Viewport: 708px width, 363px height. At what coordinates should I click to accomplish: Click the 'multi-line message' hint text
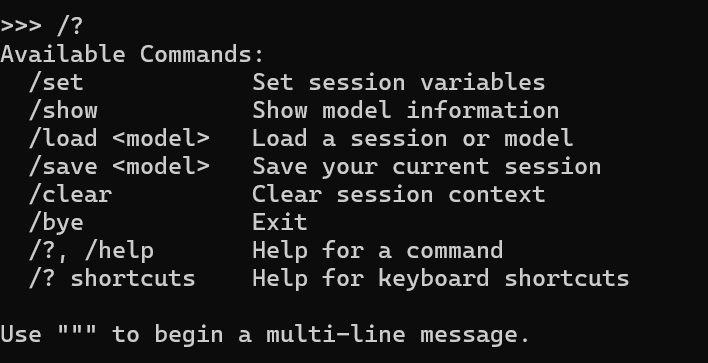click(x=397, y=335)
